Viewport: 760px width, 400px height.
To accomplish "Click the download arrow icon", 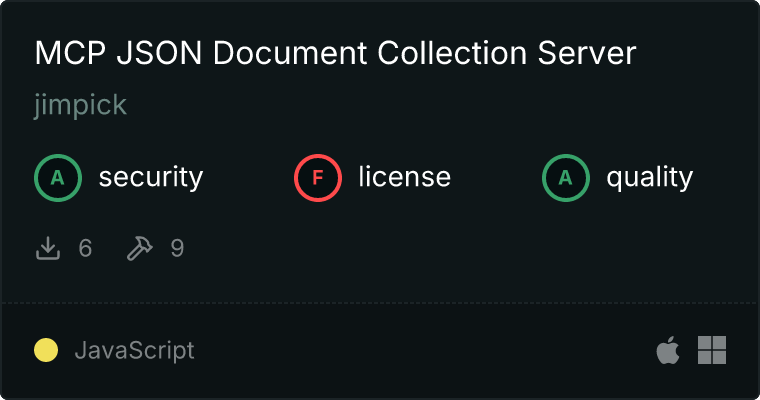I will coord(48,248).
